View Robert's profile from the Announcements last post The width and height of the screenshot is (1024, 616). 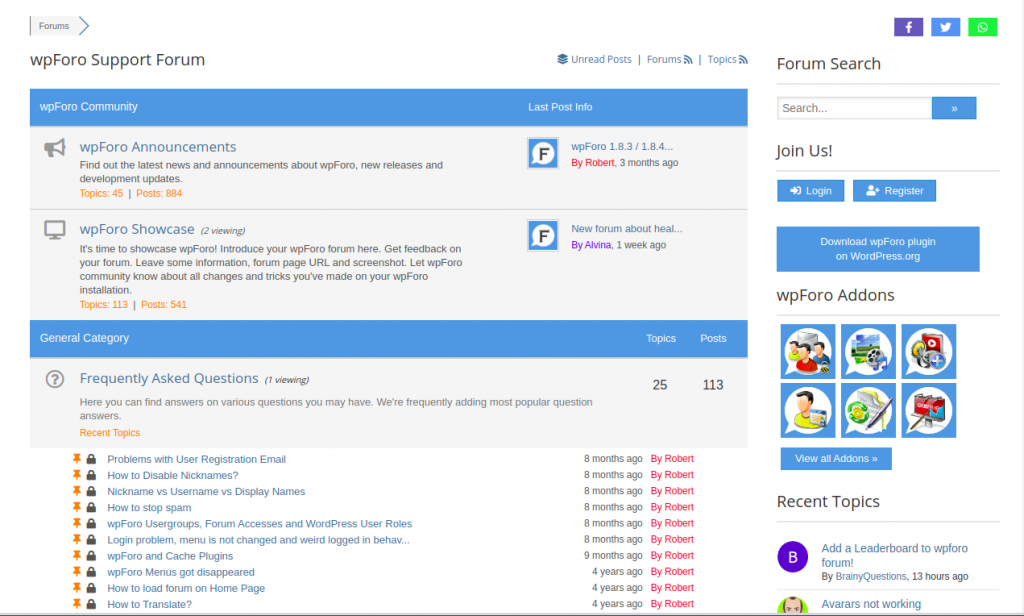[x=600, y=163]
